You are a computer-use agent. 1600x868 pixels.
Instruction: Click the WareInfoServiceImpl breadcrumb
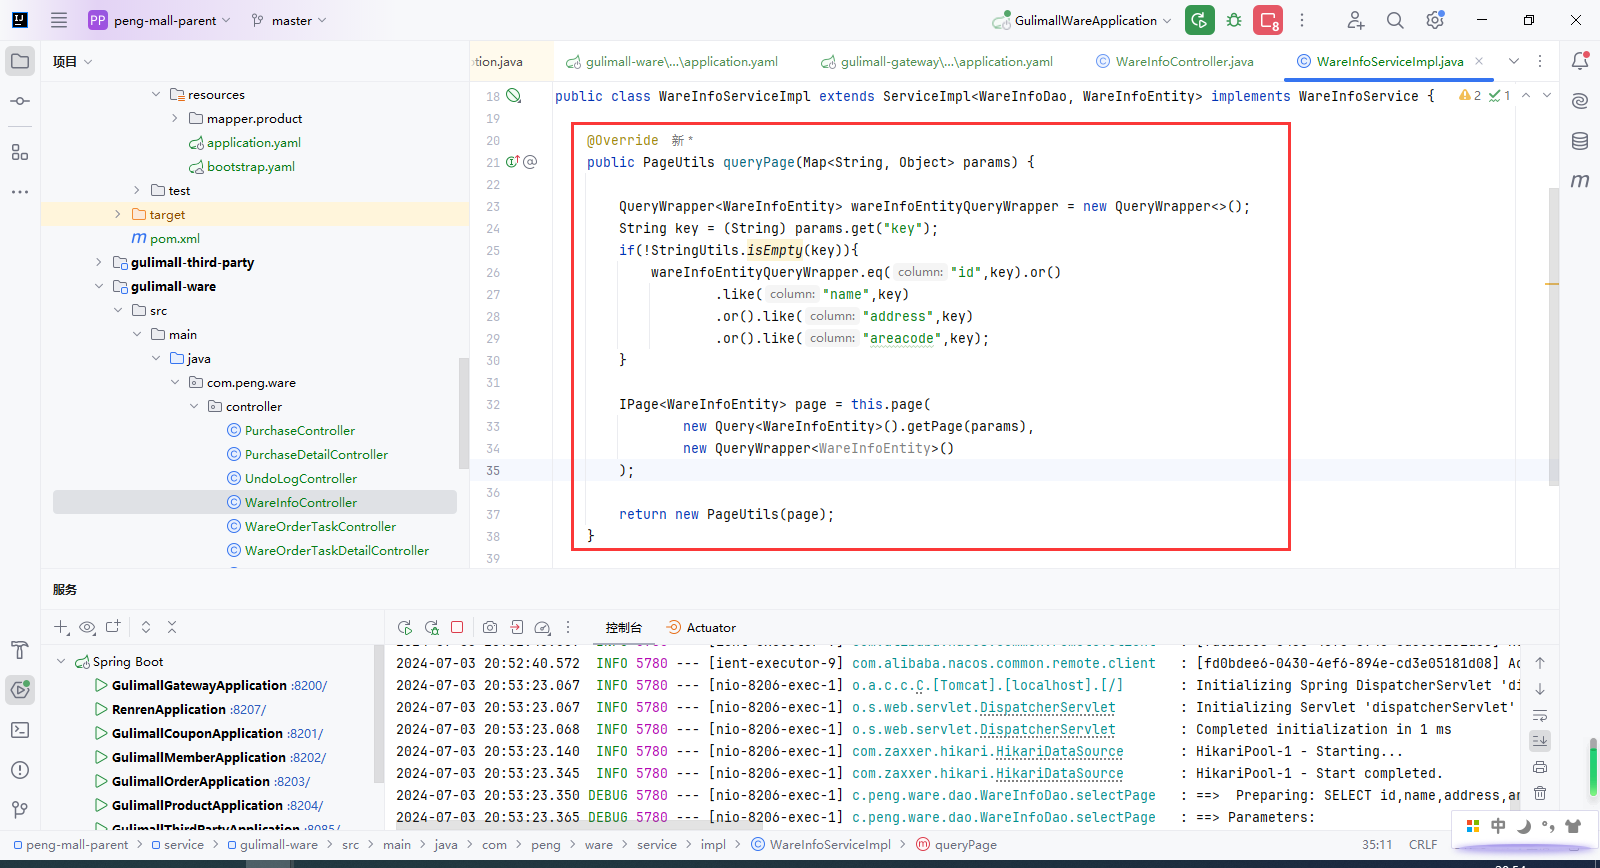[x=830, y=845]
